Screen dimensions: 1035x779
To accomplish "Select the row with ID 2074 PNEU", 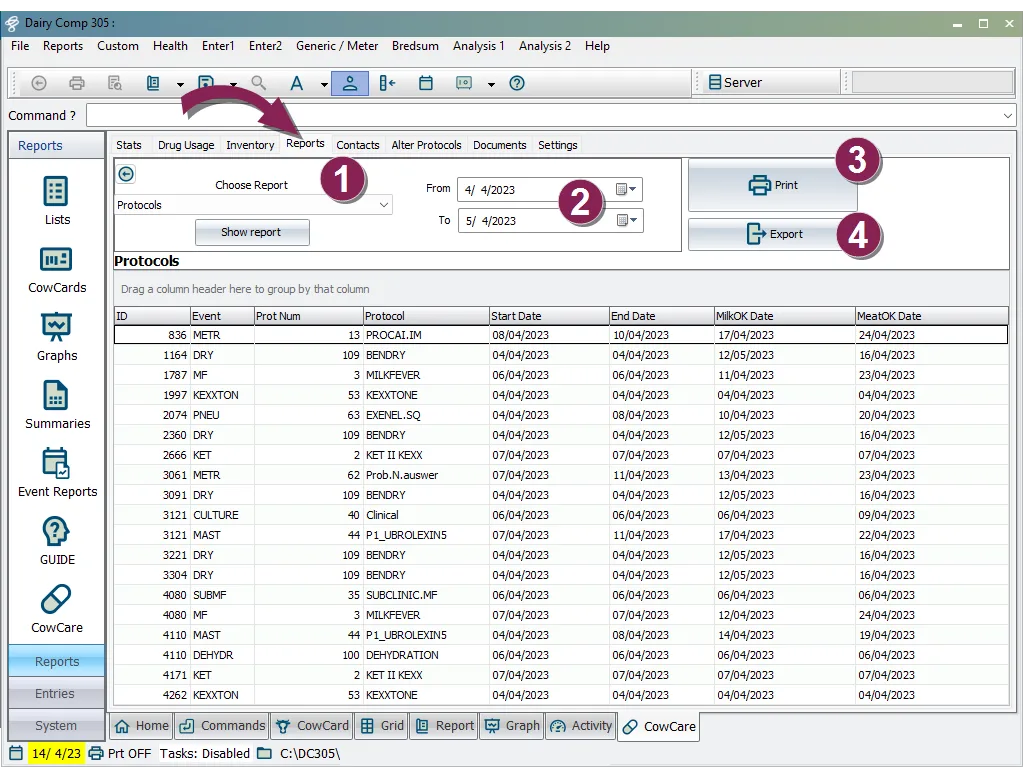I will point(561,415).
